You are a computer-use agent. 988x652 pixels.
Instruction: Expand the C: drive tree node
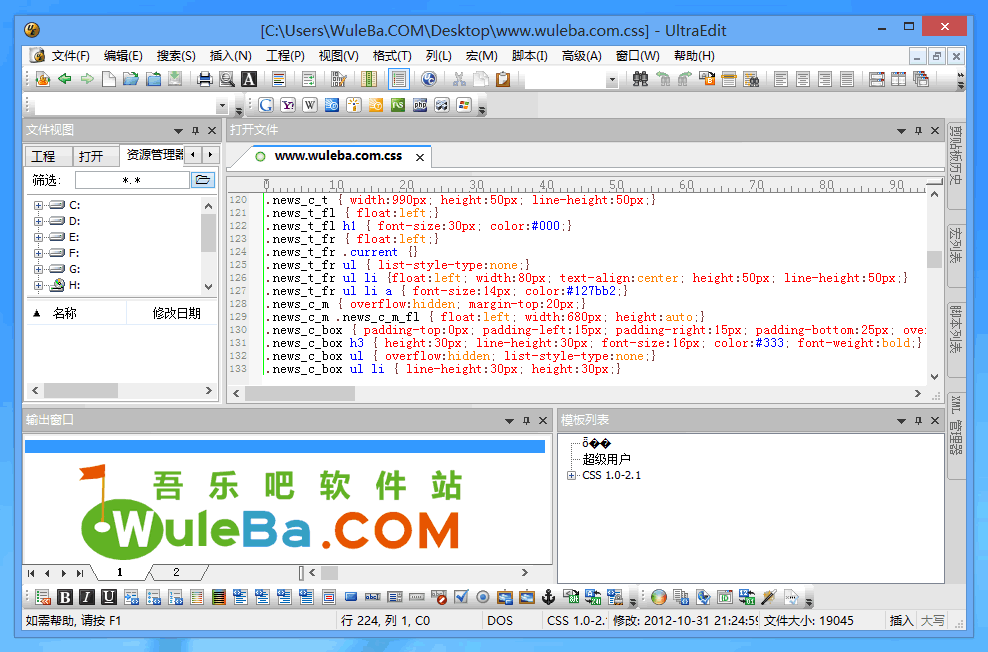pyautogui.click(x=38, y=205)
